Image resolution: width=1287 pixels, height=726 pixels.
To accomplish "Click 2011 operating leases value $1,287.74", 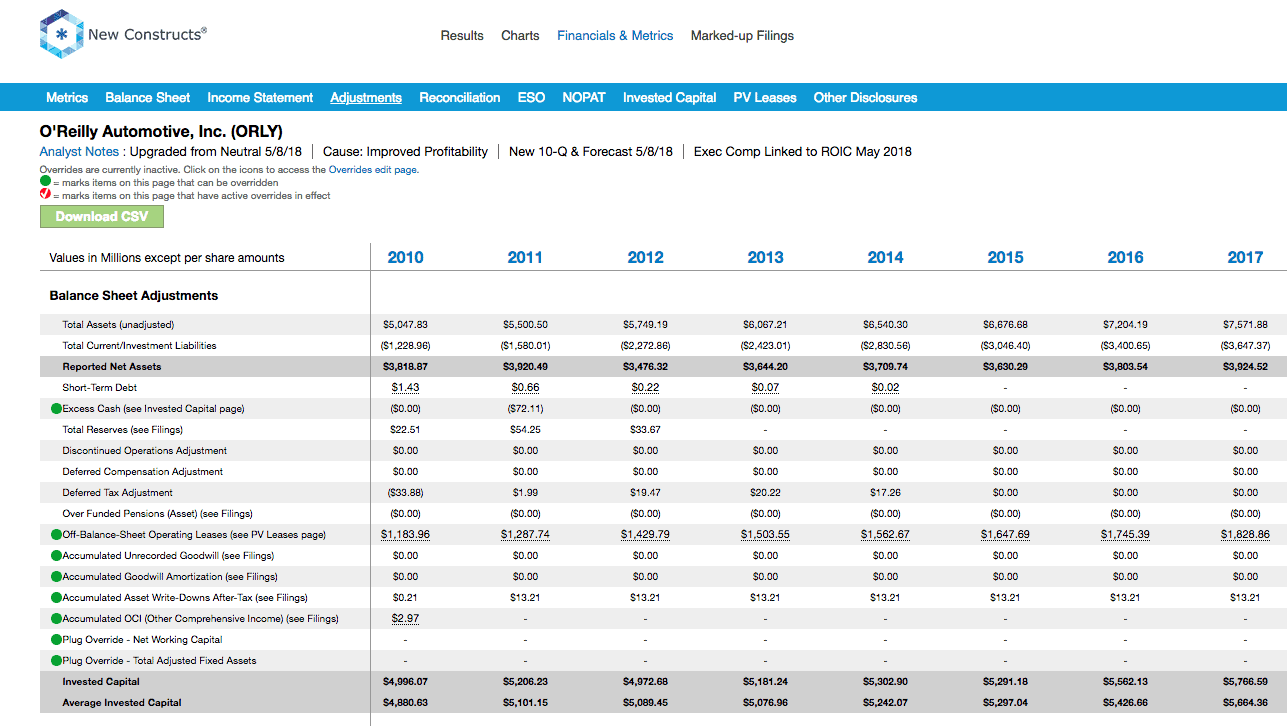I will [525, 534].
